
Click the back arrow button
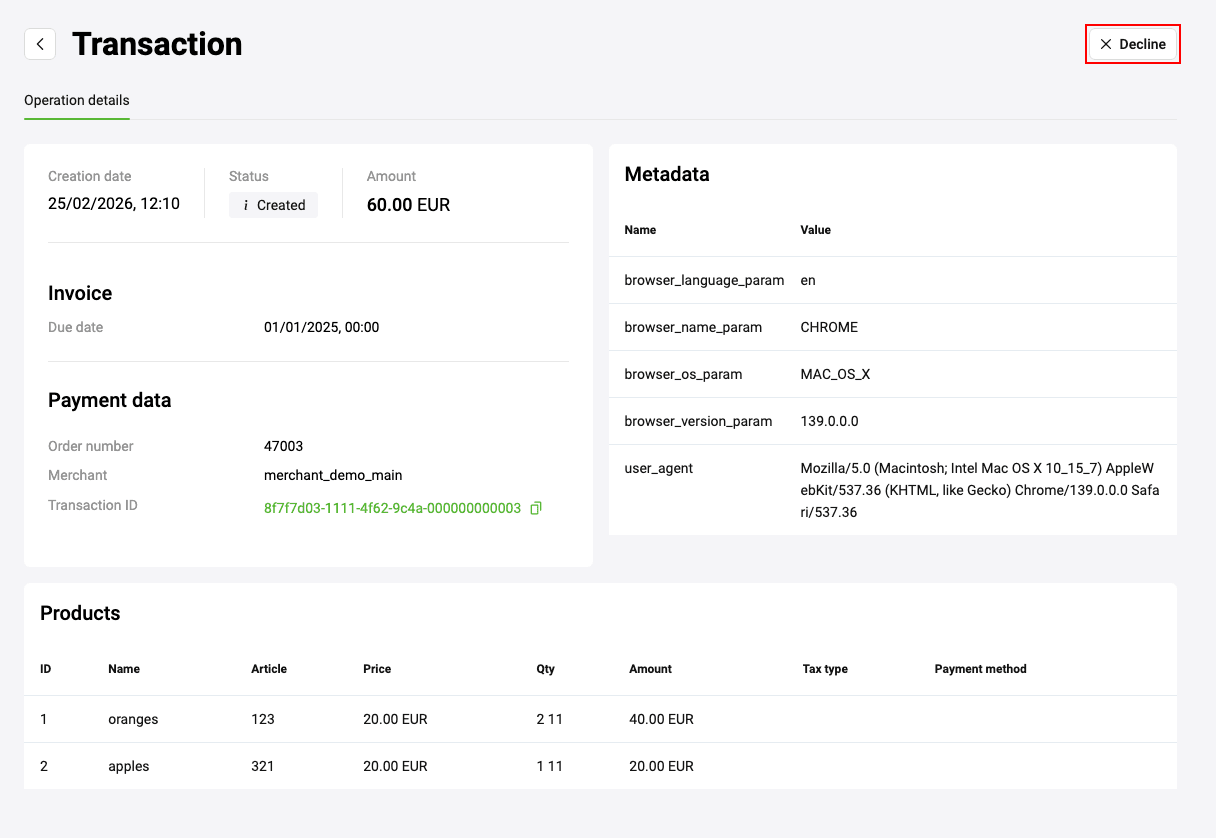click(x=40, y=44)
